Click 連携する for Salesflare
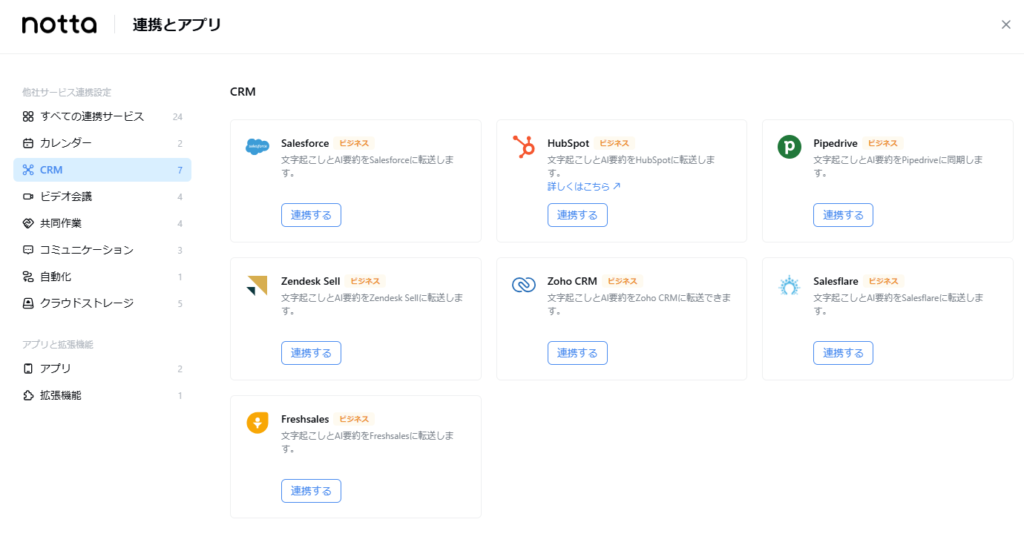Screen dimensions: 1024x548 point(843,353)
